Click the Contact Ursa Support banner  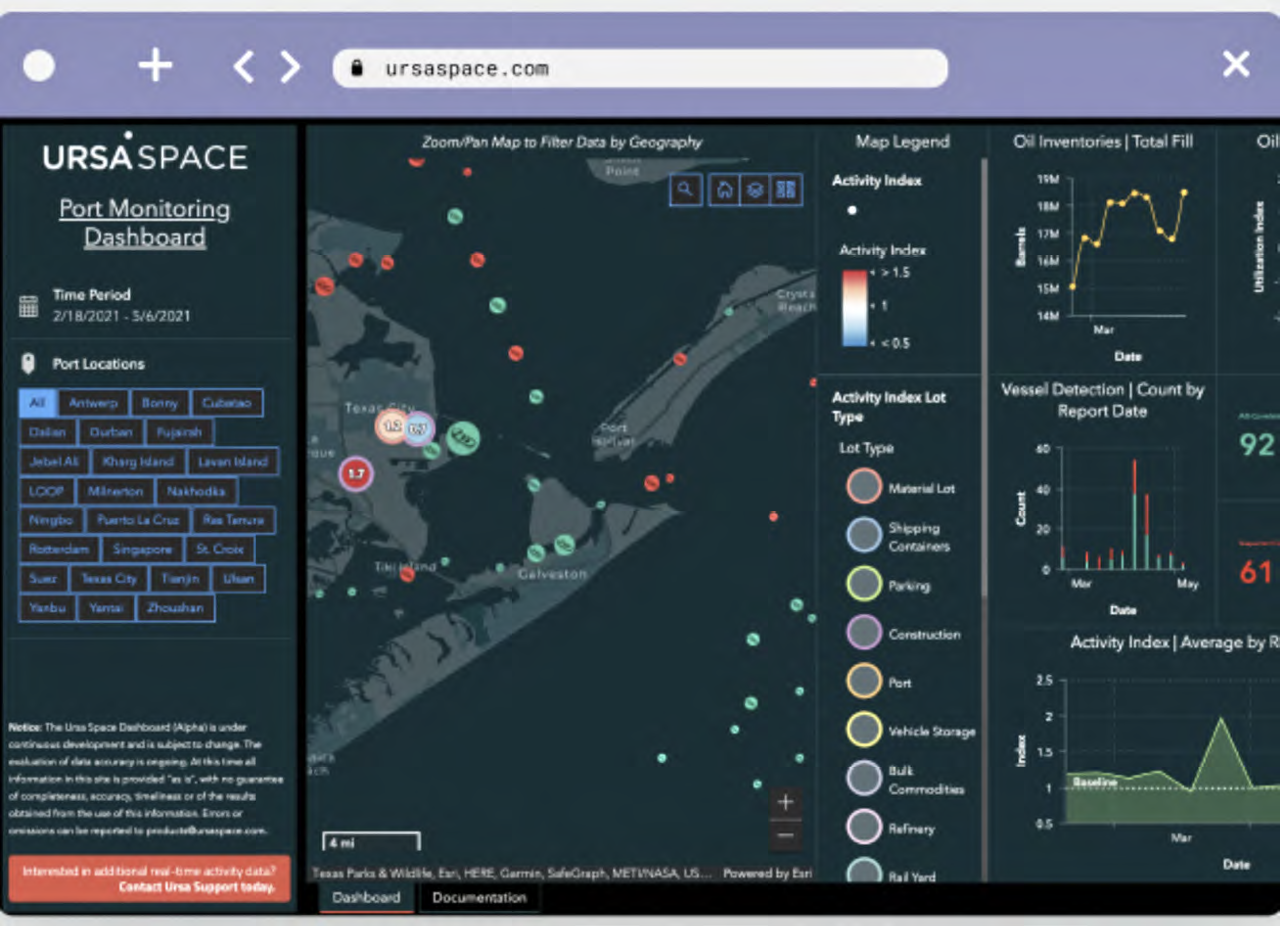point(149,879)
